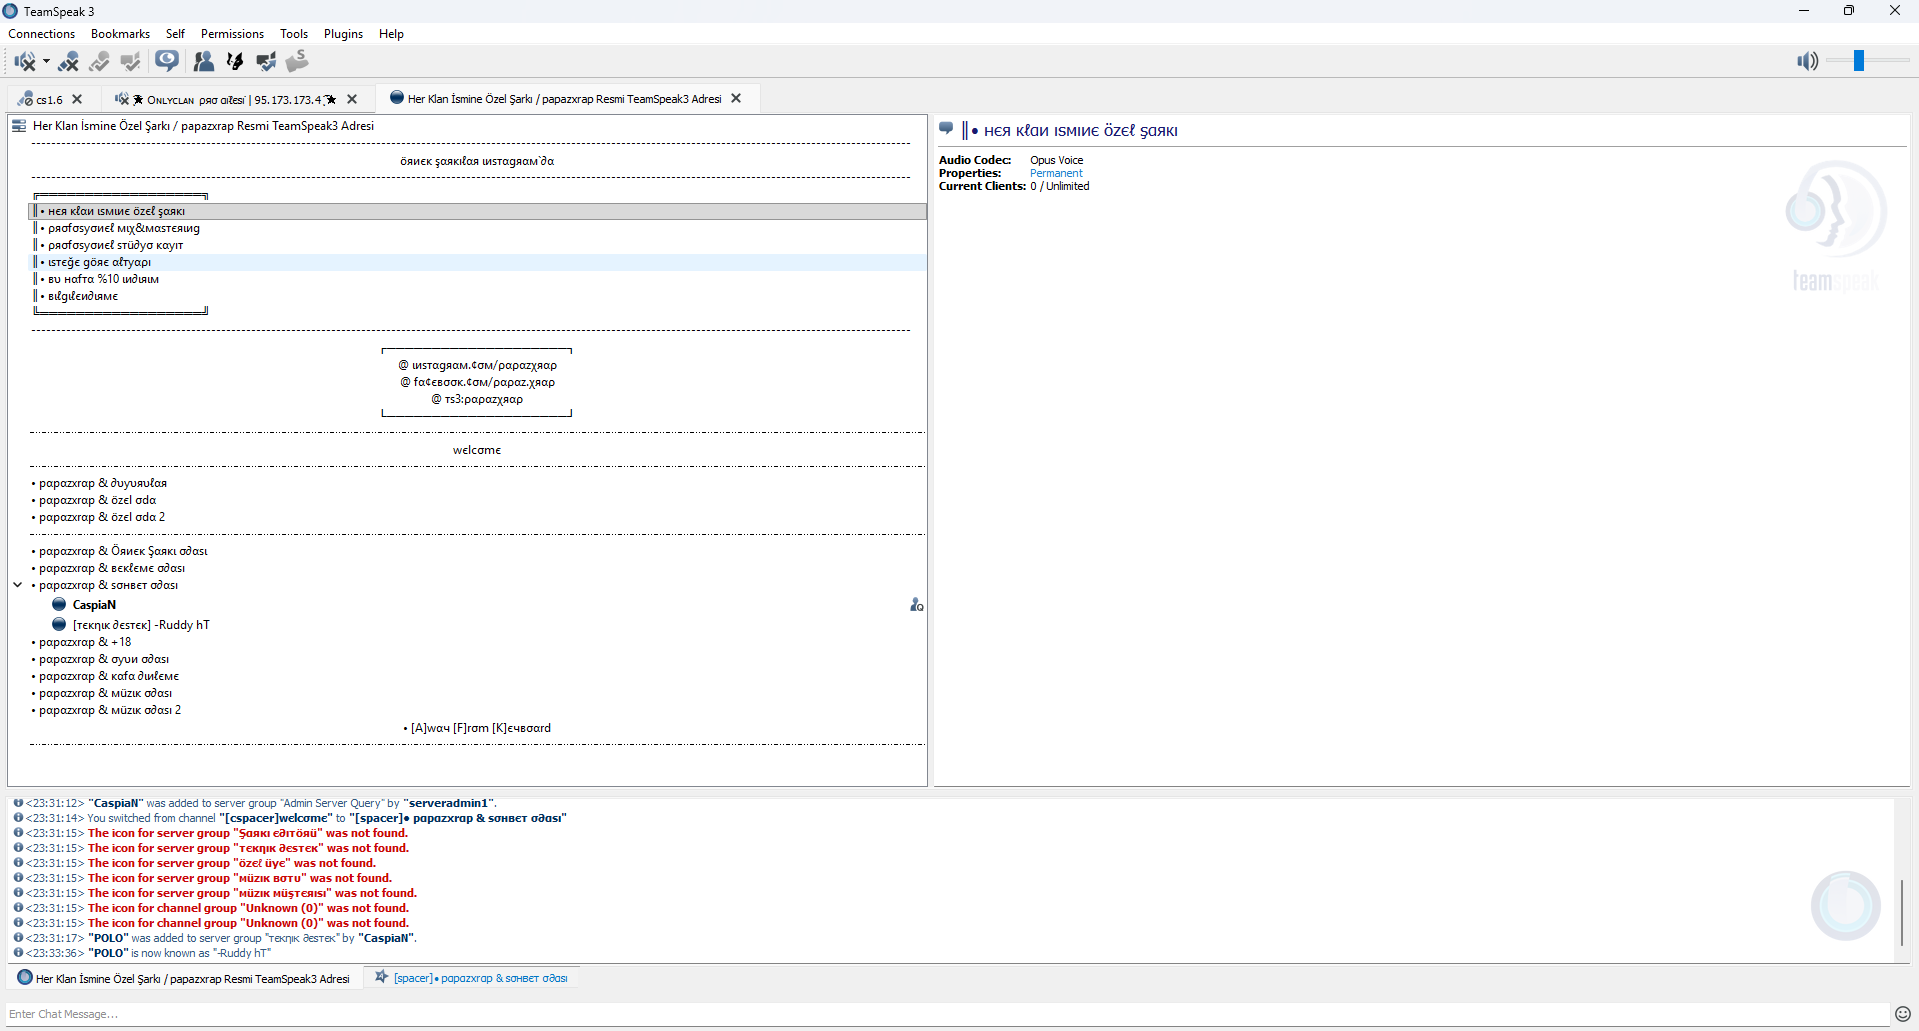Open the Connections menu
The width and height of the screenshot is (1919, 1031).
(42, 34)
